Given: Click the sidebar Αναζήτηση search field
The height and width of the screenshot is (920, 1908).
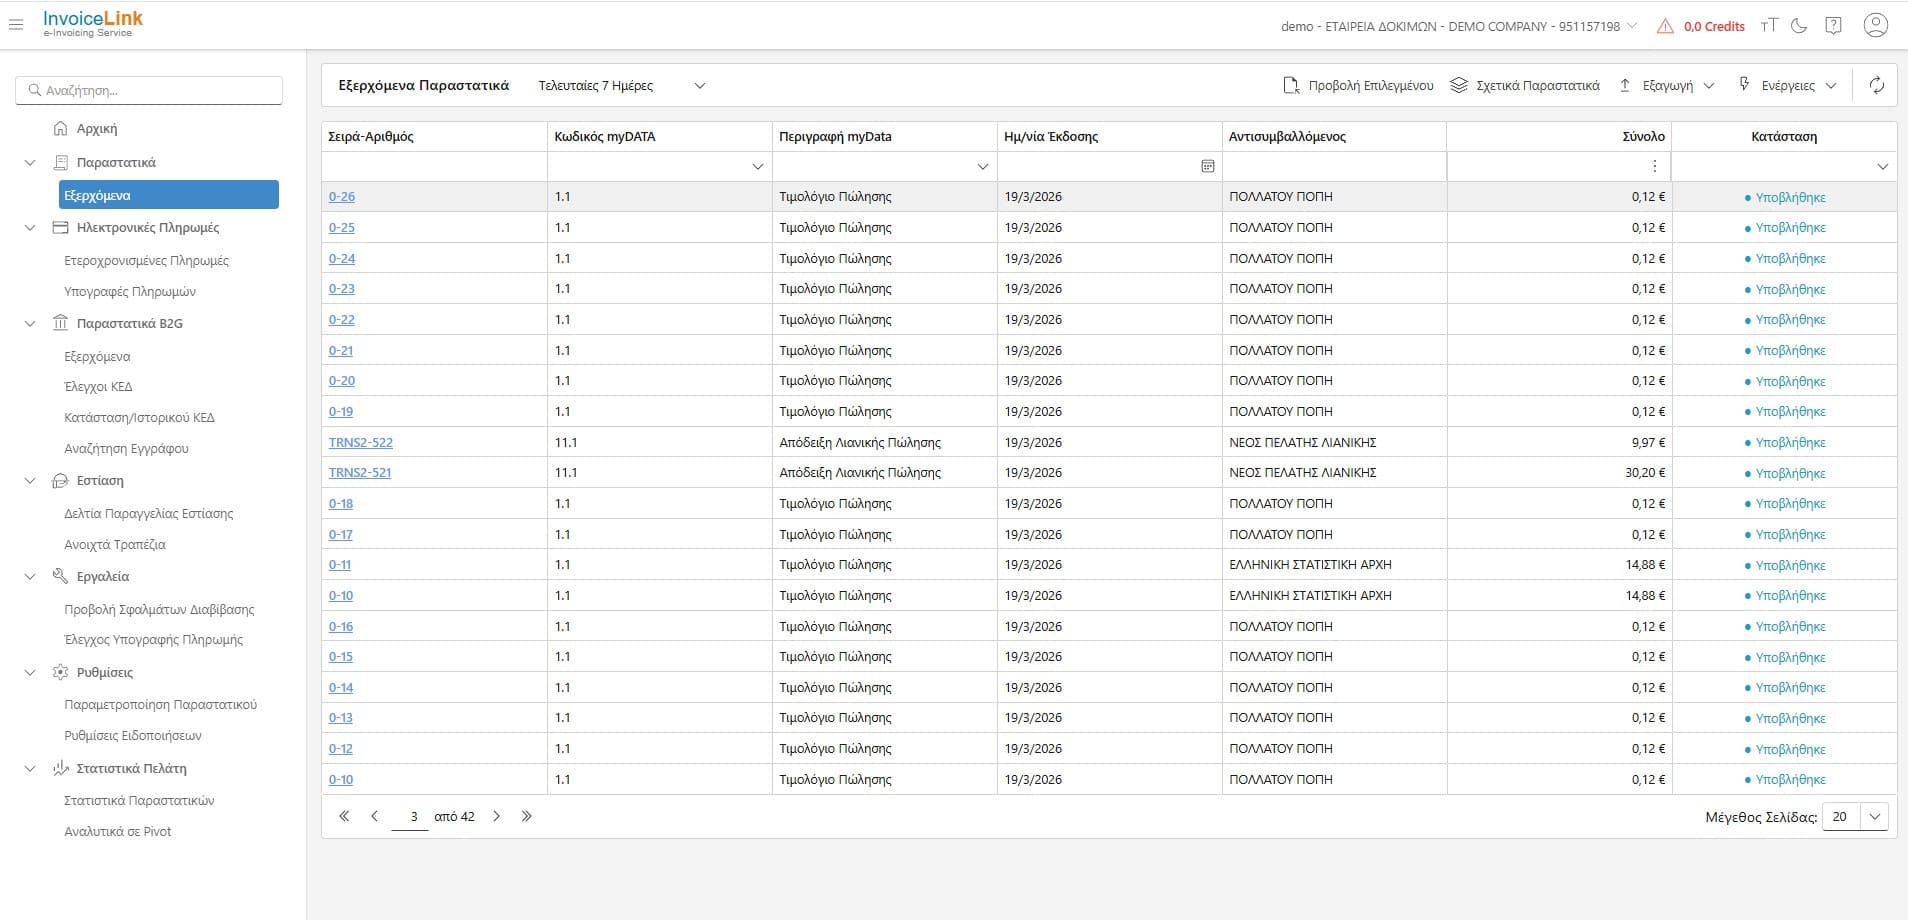Looking at the screenshot, I should click(150, 90).
